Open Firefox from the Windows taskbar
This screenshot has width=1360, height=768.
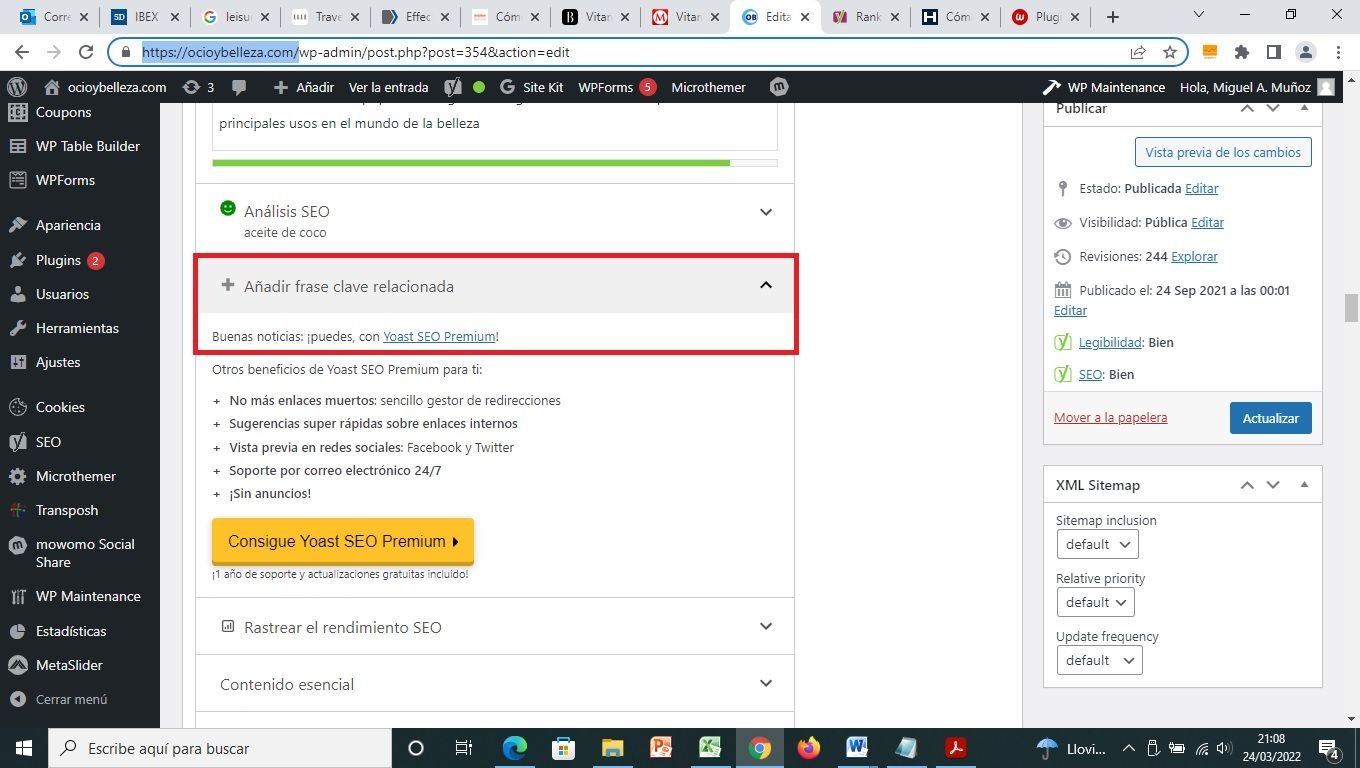pos(808,748)
